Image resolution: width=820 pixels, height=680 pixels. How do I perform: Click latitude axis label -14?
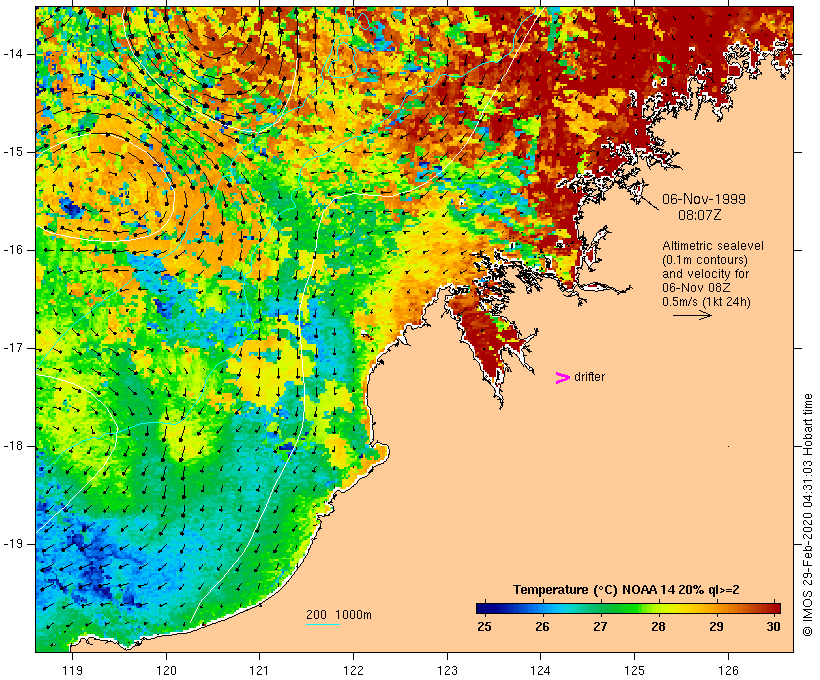(x=13, y=54)
